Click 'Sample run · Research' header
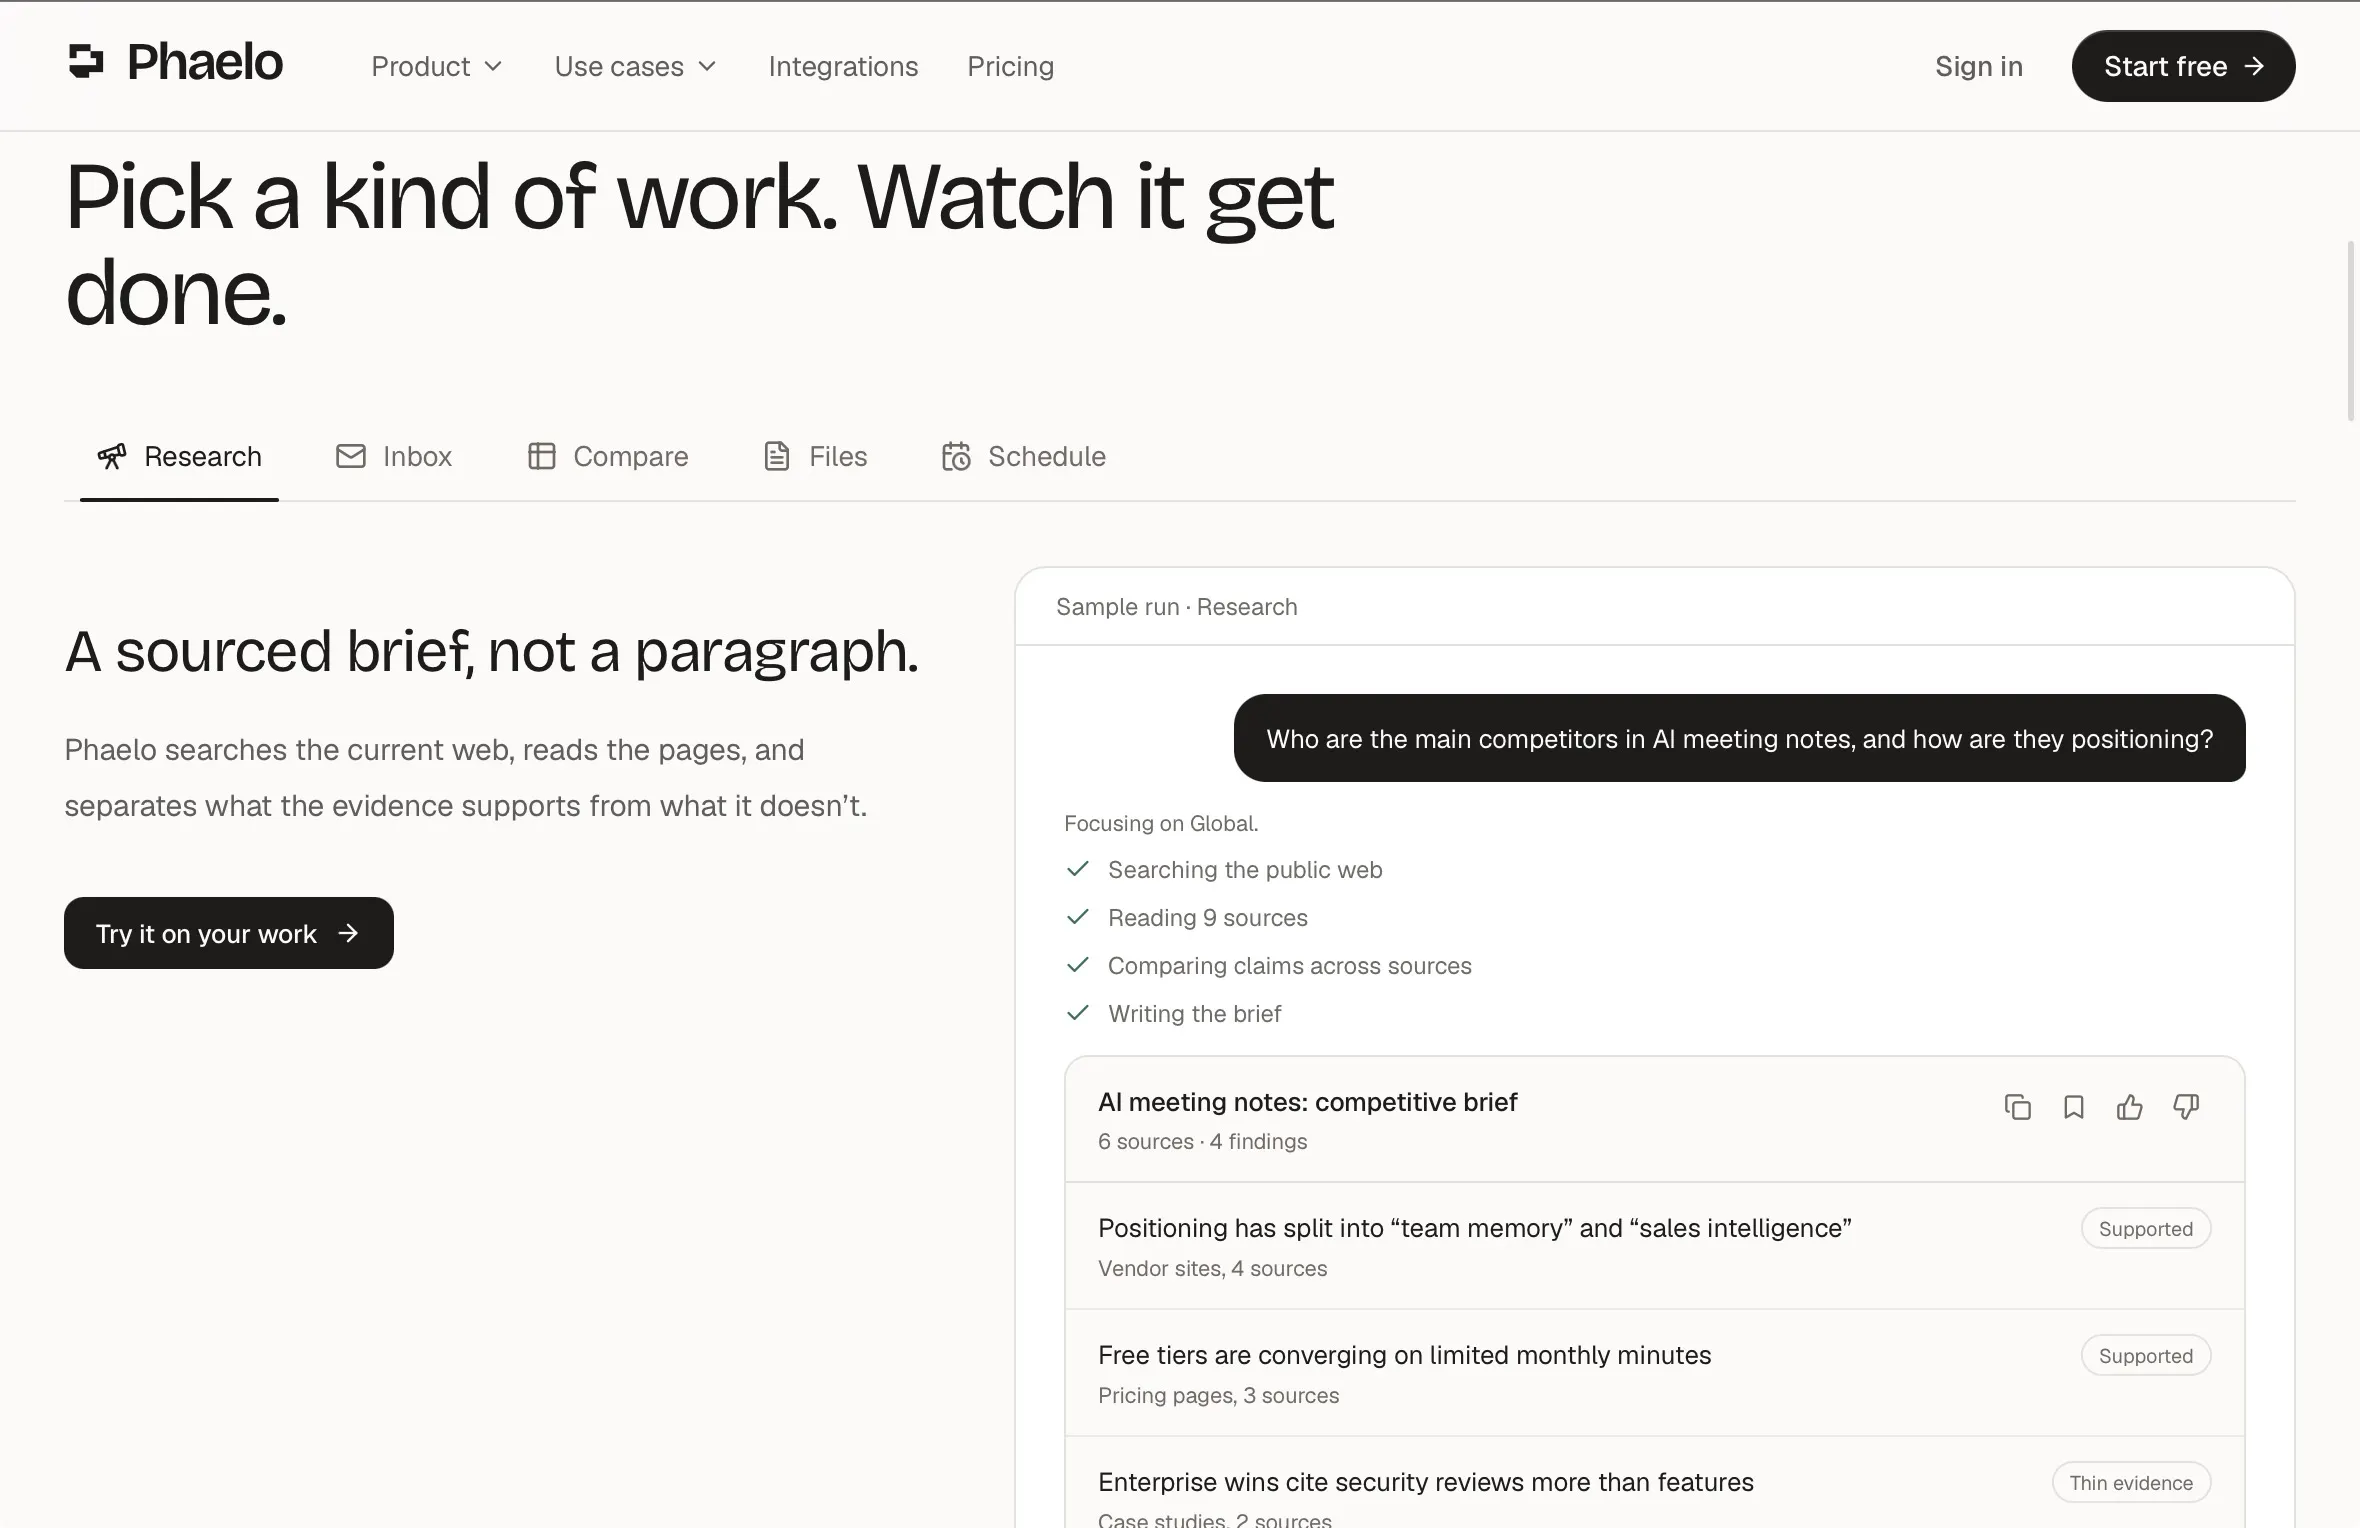This screenshot has height=1528, width=2360. pos(1177,607)
